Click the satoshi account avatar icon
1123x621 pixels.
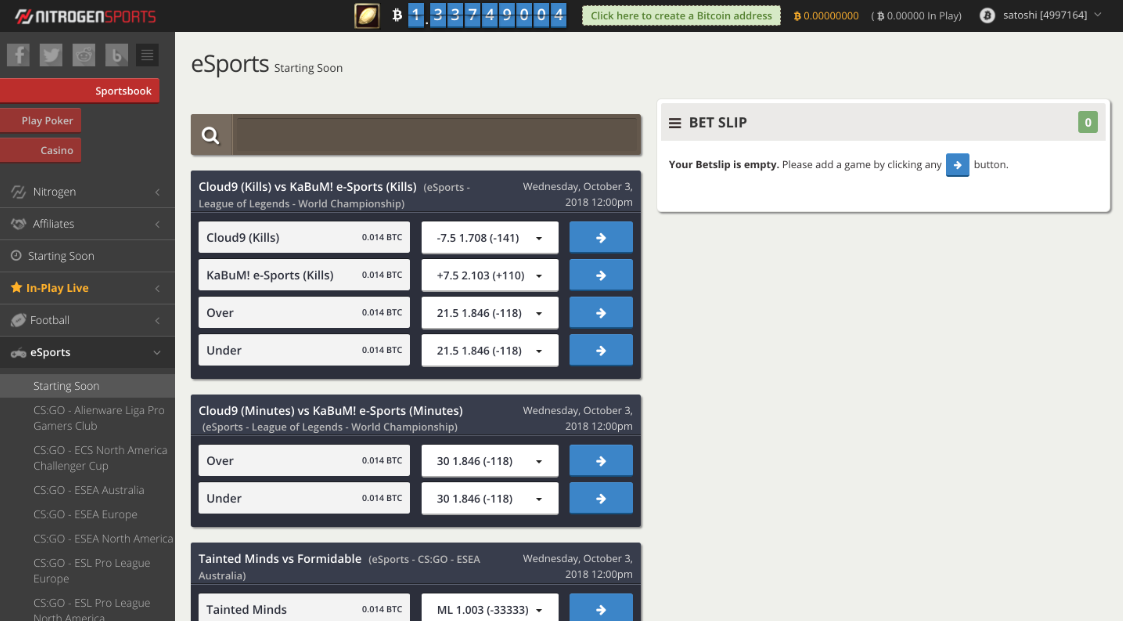987,15
